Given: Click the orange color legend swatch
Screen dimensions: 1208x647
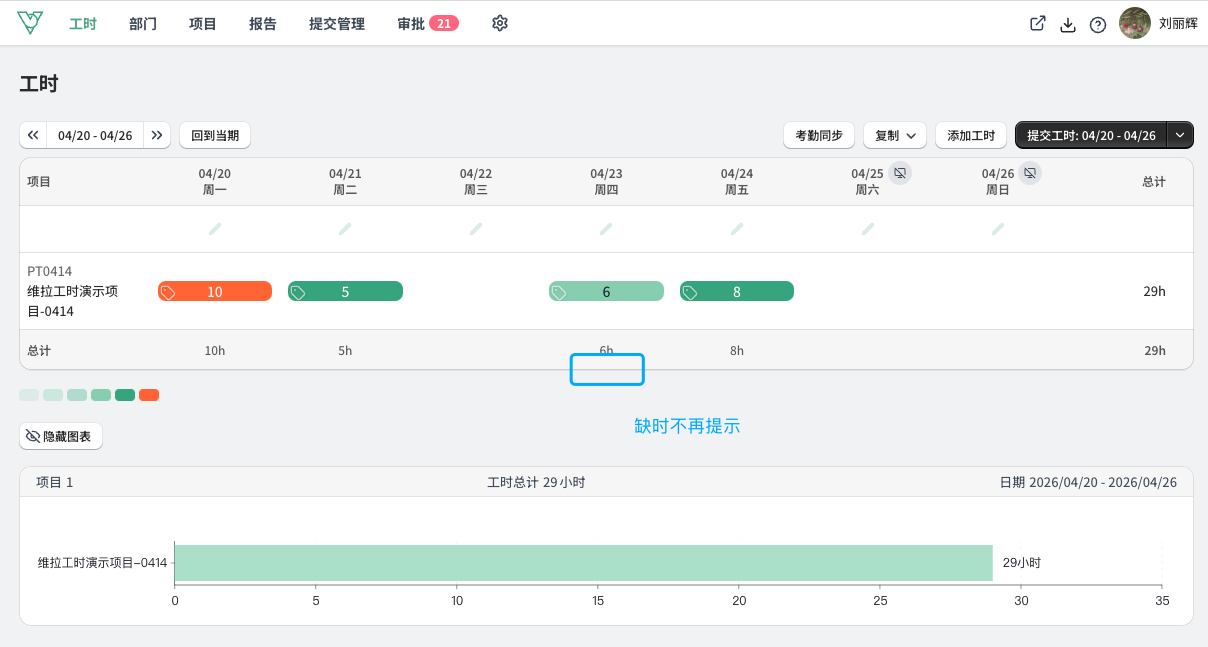Looking at the screenshot, I should point(149,395).
